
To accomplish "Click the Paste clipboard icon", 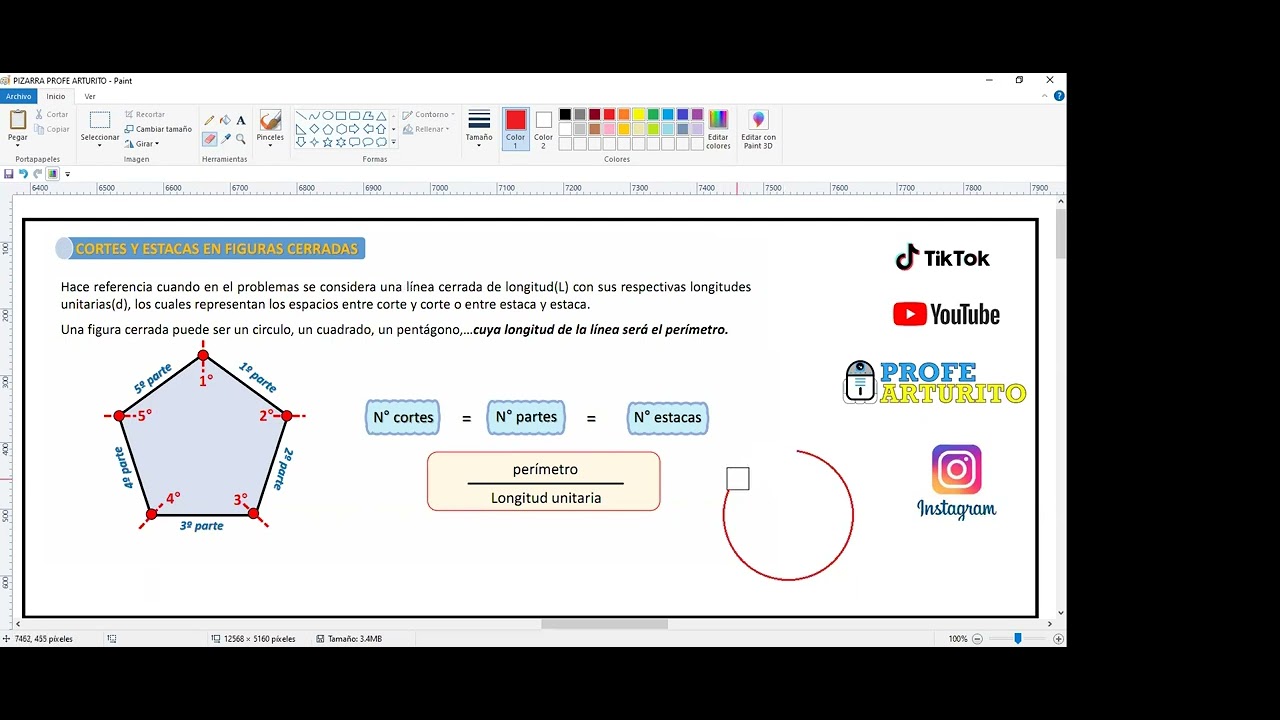I will (18, 119).
